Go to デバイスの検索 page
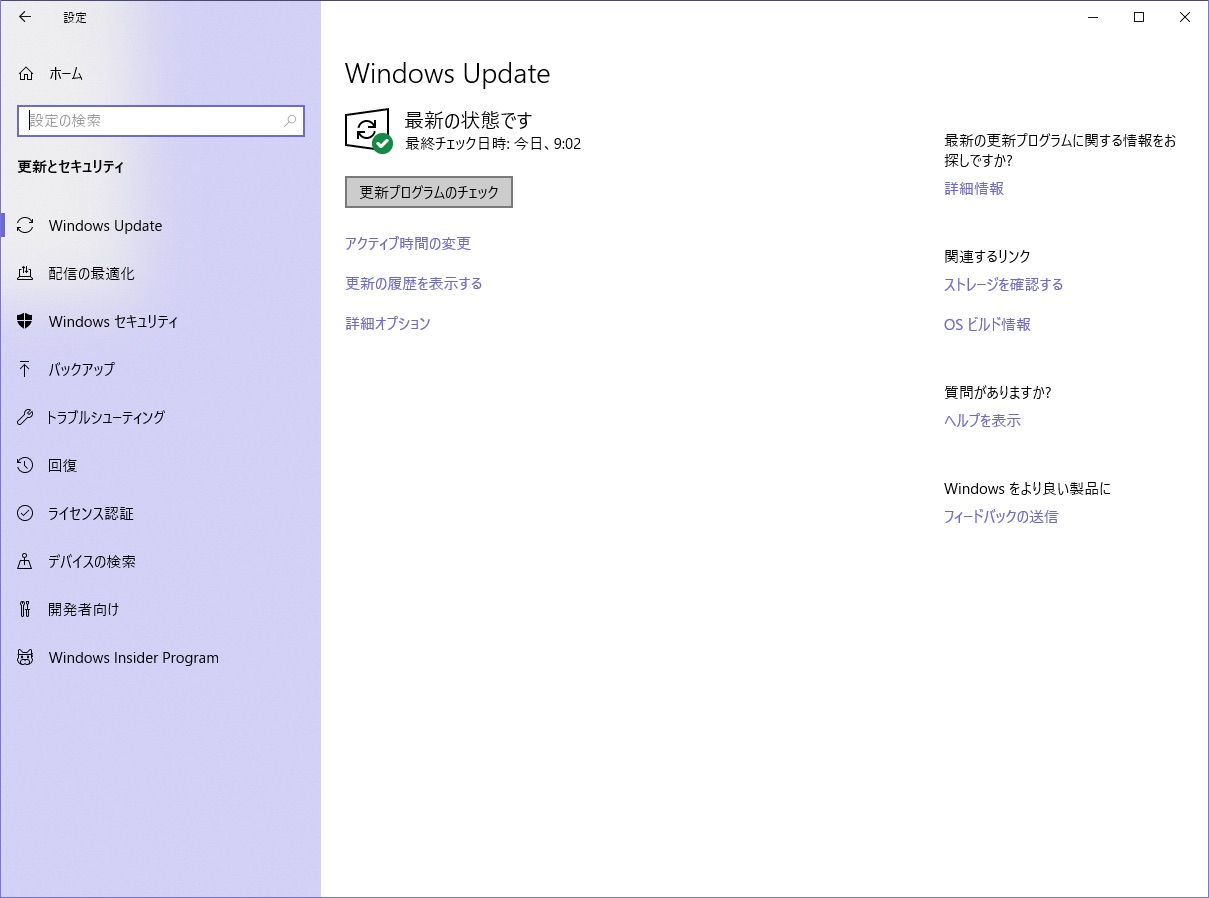The height and width of the screenshot is (898, 1209). click(x=160, y=562)
